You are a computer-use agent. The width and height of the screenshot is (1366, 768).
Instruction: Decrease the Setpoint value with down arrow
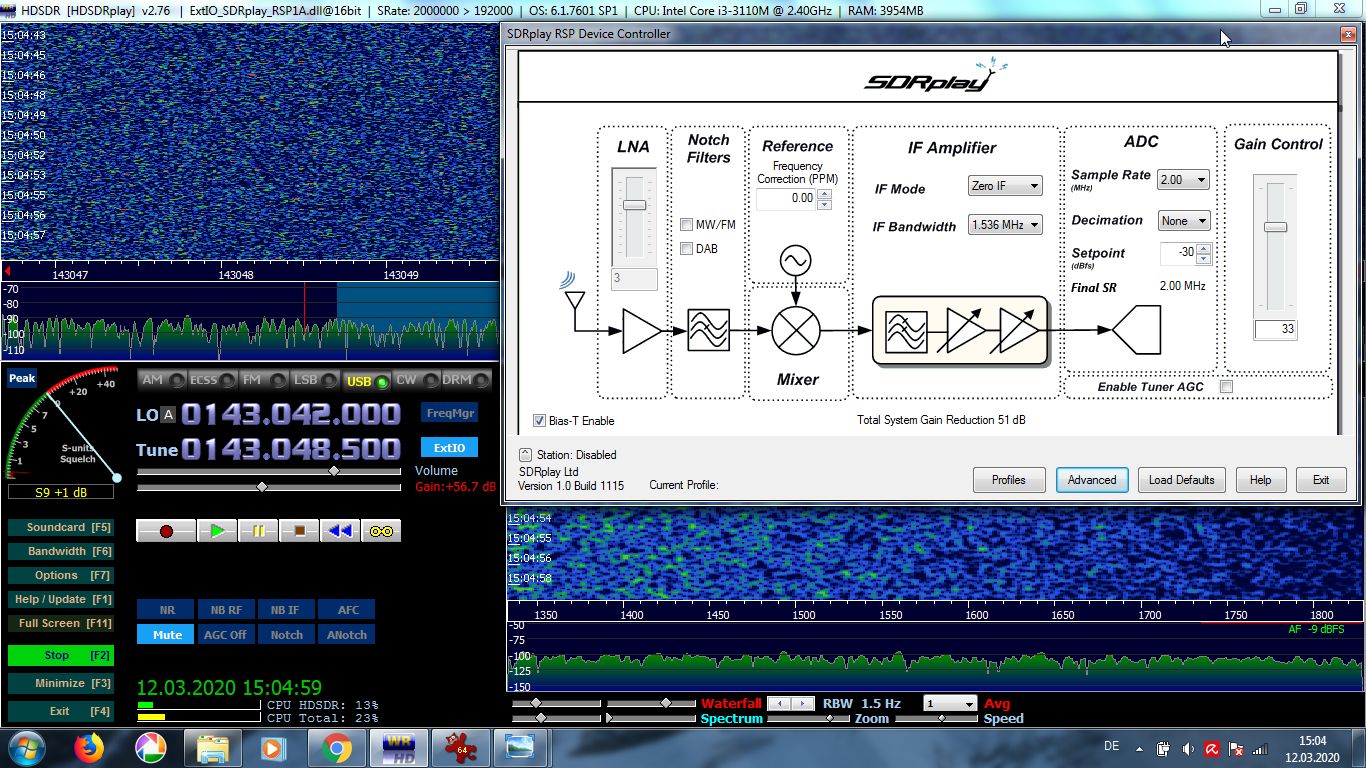point(1204,259)
